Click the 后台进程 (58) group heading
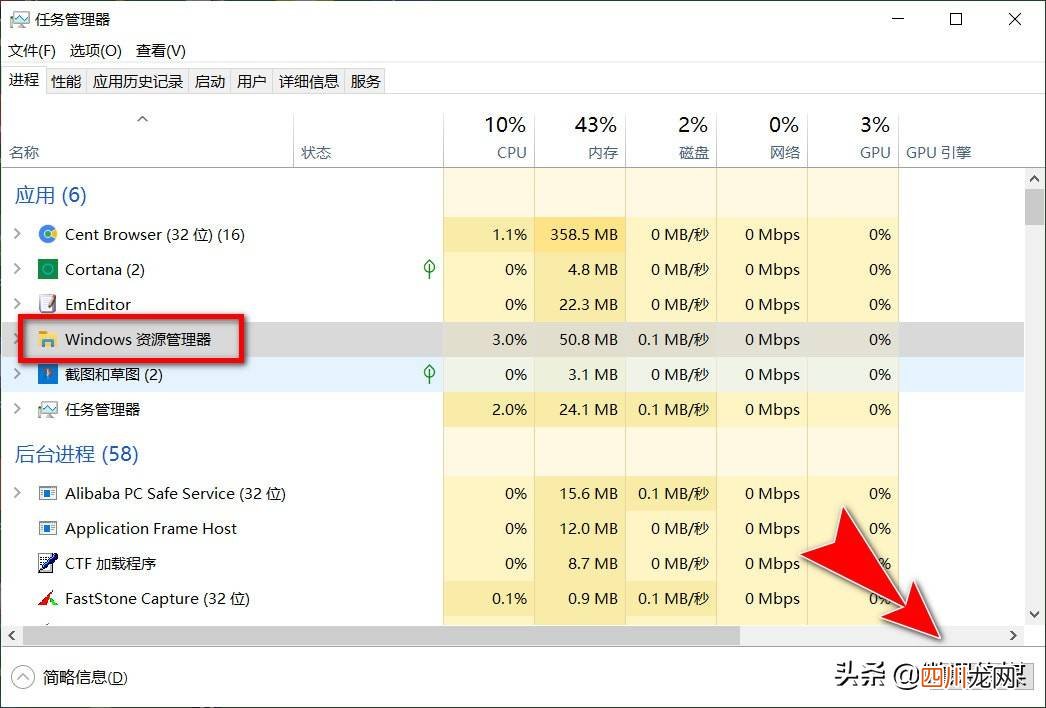The width and height of the screenshot is (1046, 708). (x=77, y=454)
